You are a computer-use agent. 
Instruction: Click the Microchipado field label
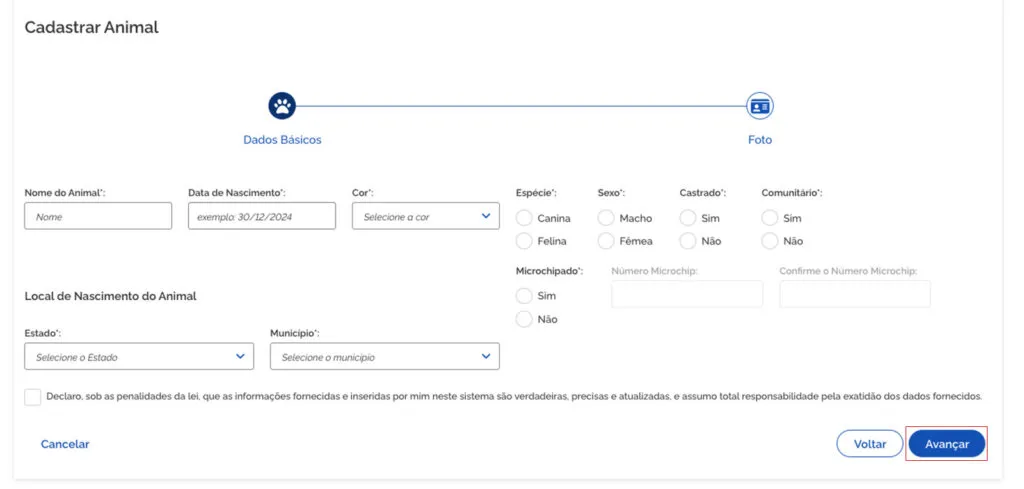tap(549, 270)
